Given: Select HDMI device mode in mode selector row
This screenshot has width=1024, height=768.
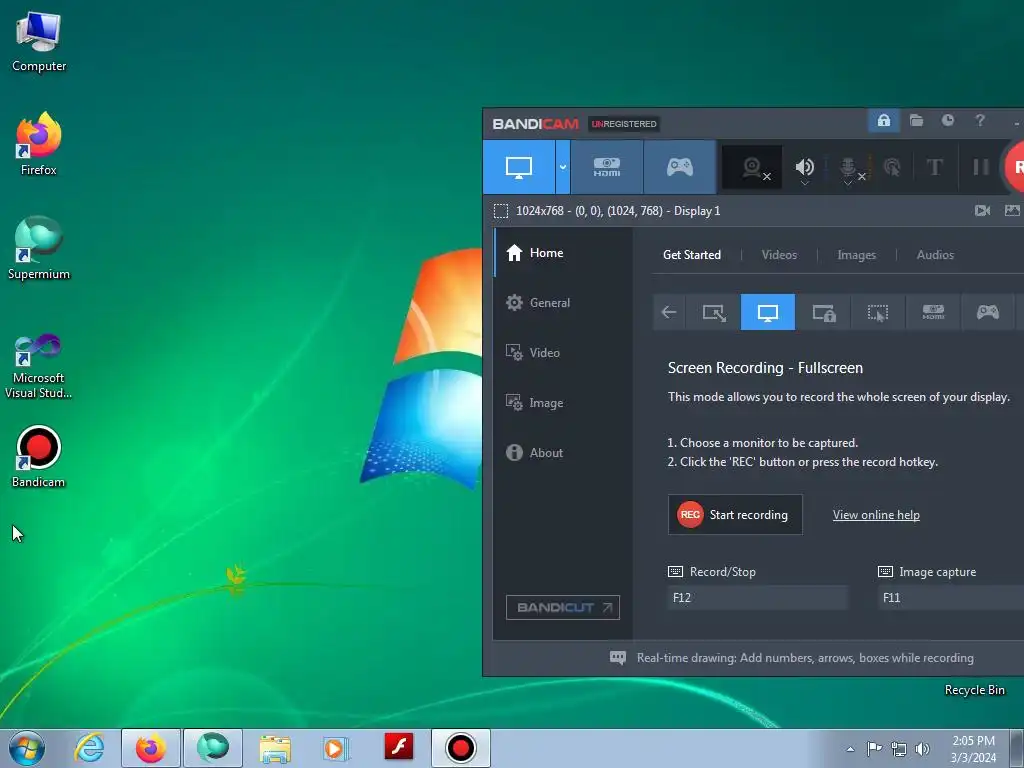Looking at the screenshot, I should pos(933,312).
